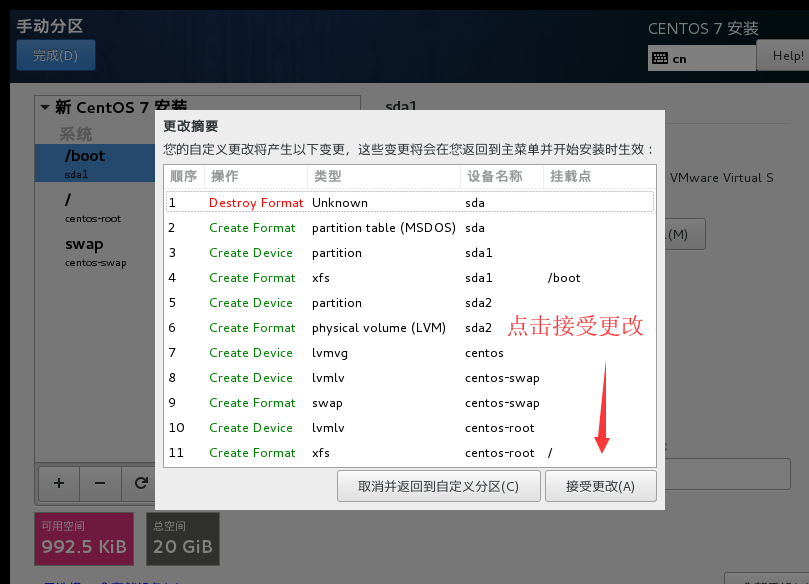Viewport: 809px width, 584px height.
Task: Select the /boot sda1 mount point
Action: click(95, 163)
